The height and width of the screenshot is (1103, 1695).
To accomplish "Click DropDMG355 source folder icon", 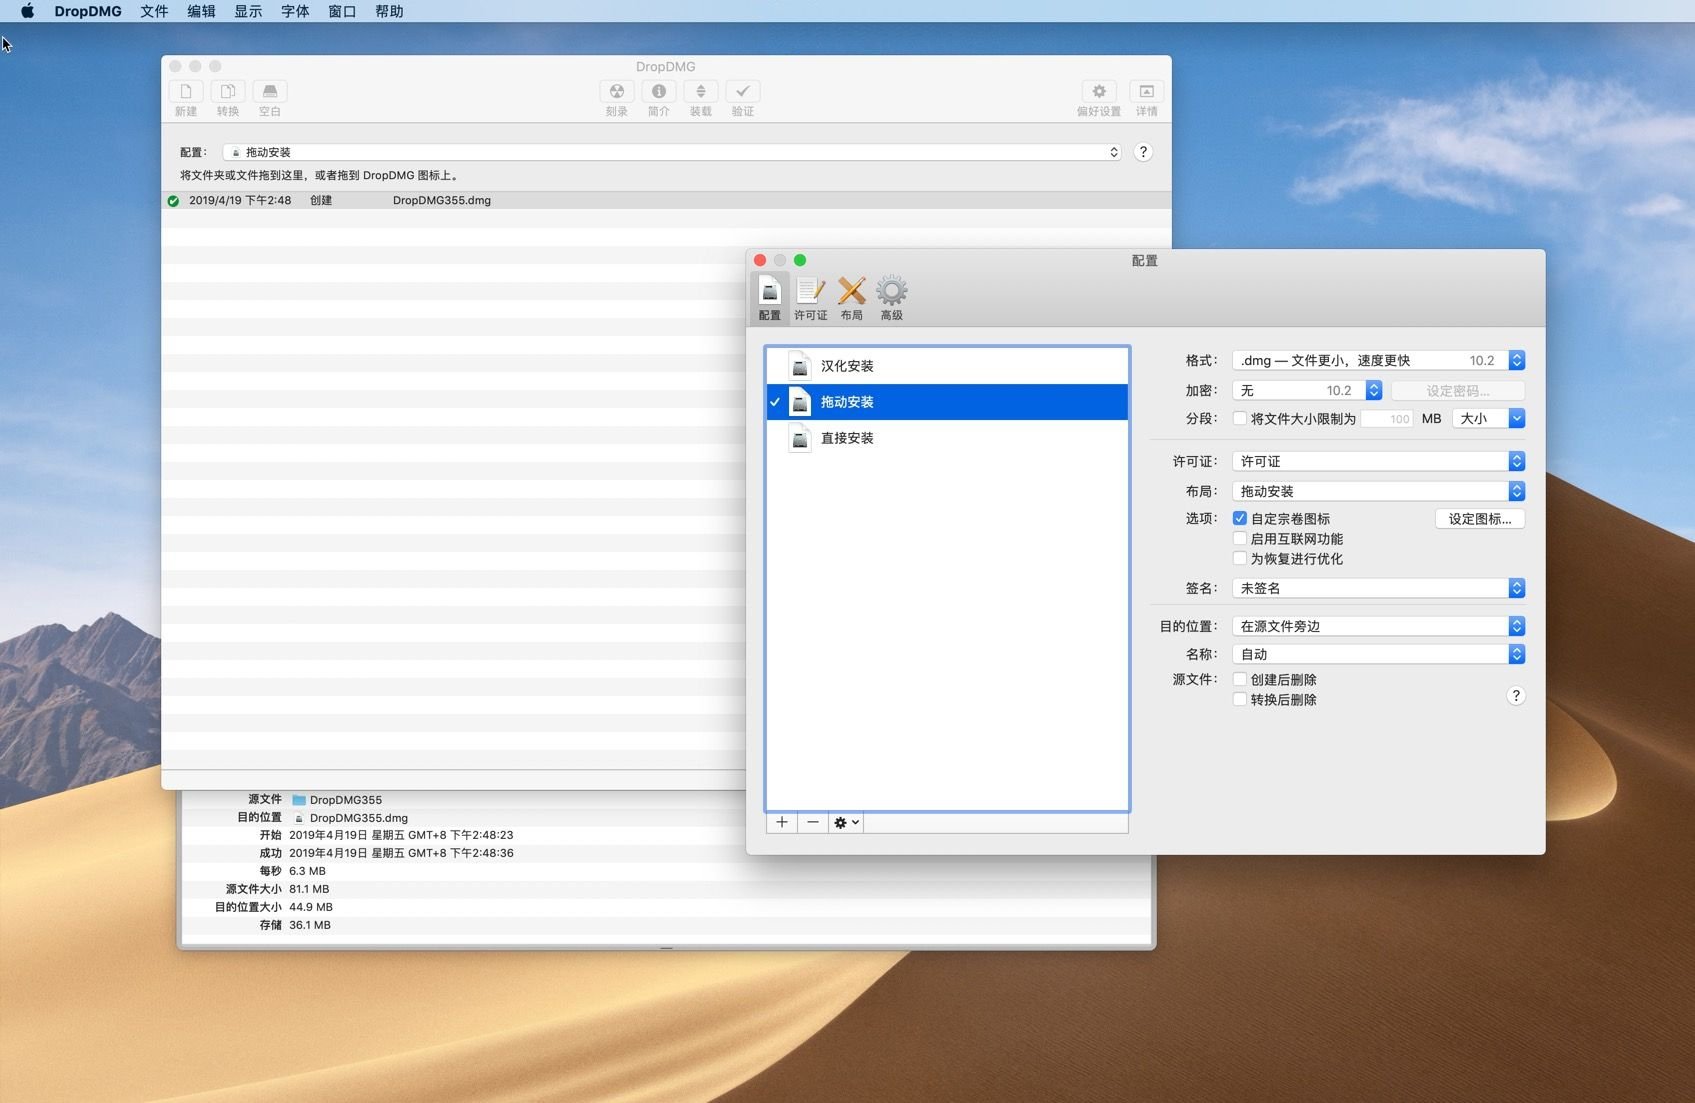I will pyautogui.click(x=298, y=800).
